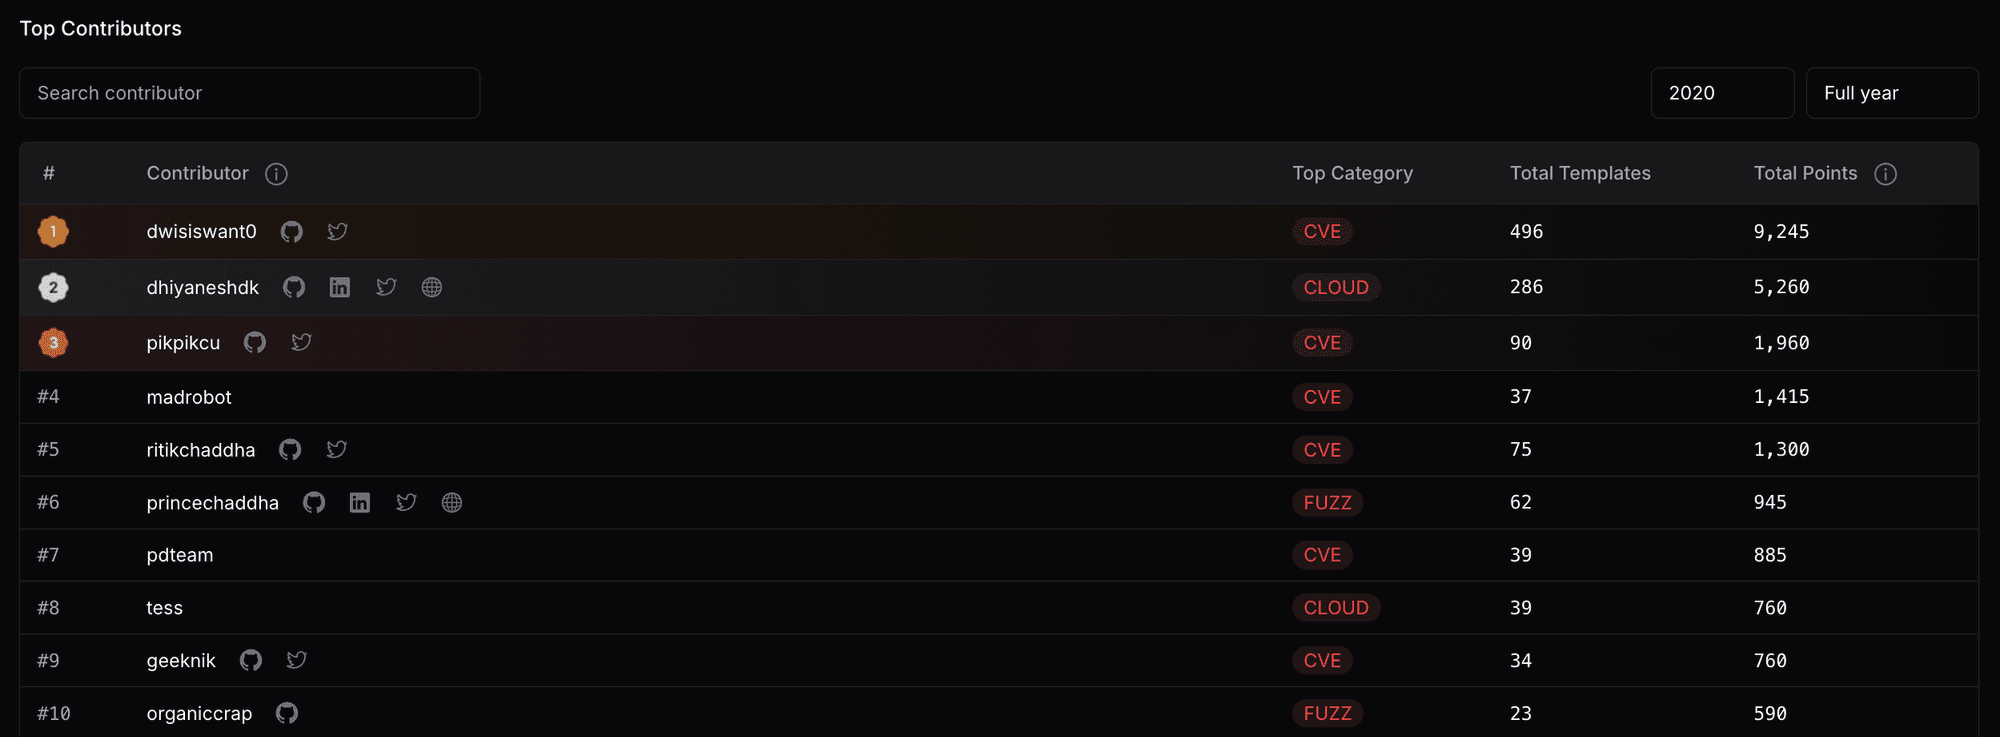Open dhiyaneshdk's LinkedIn icon

point(340,288)
